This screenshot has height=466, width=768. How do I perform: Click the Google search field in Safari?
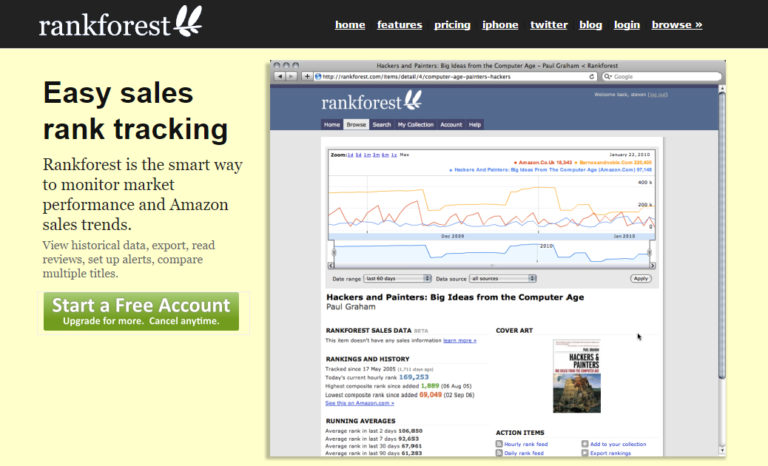coord(662,76)
